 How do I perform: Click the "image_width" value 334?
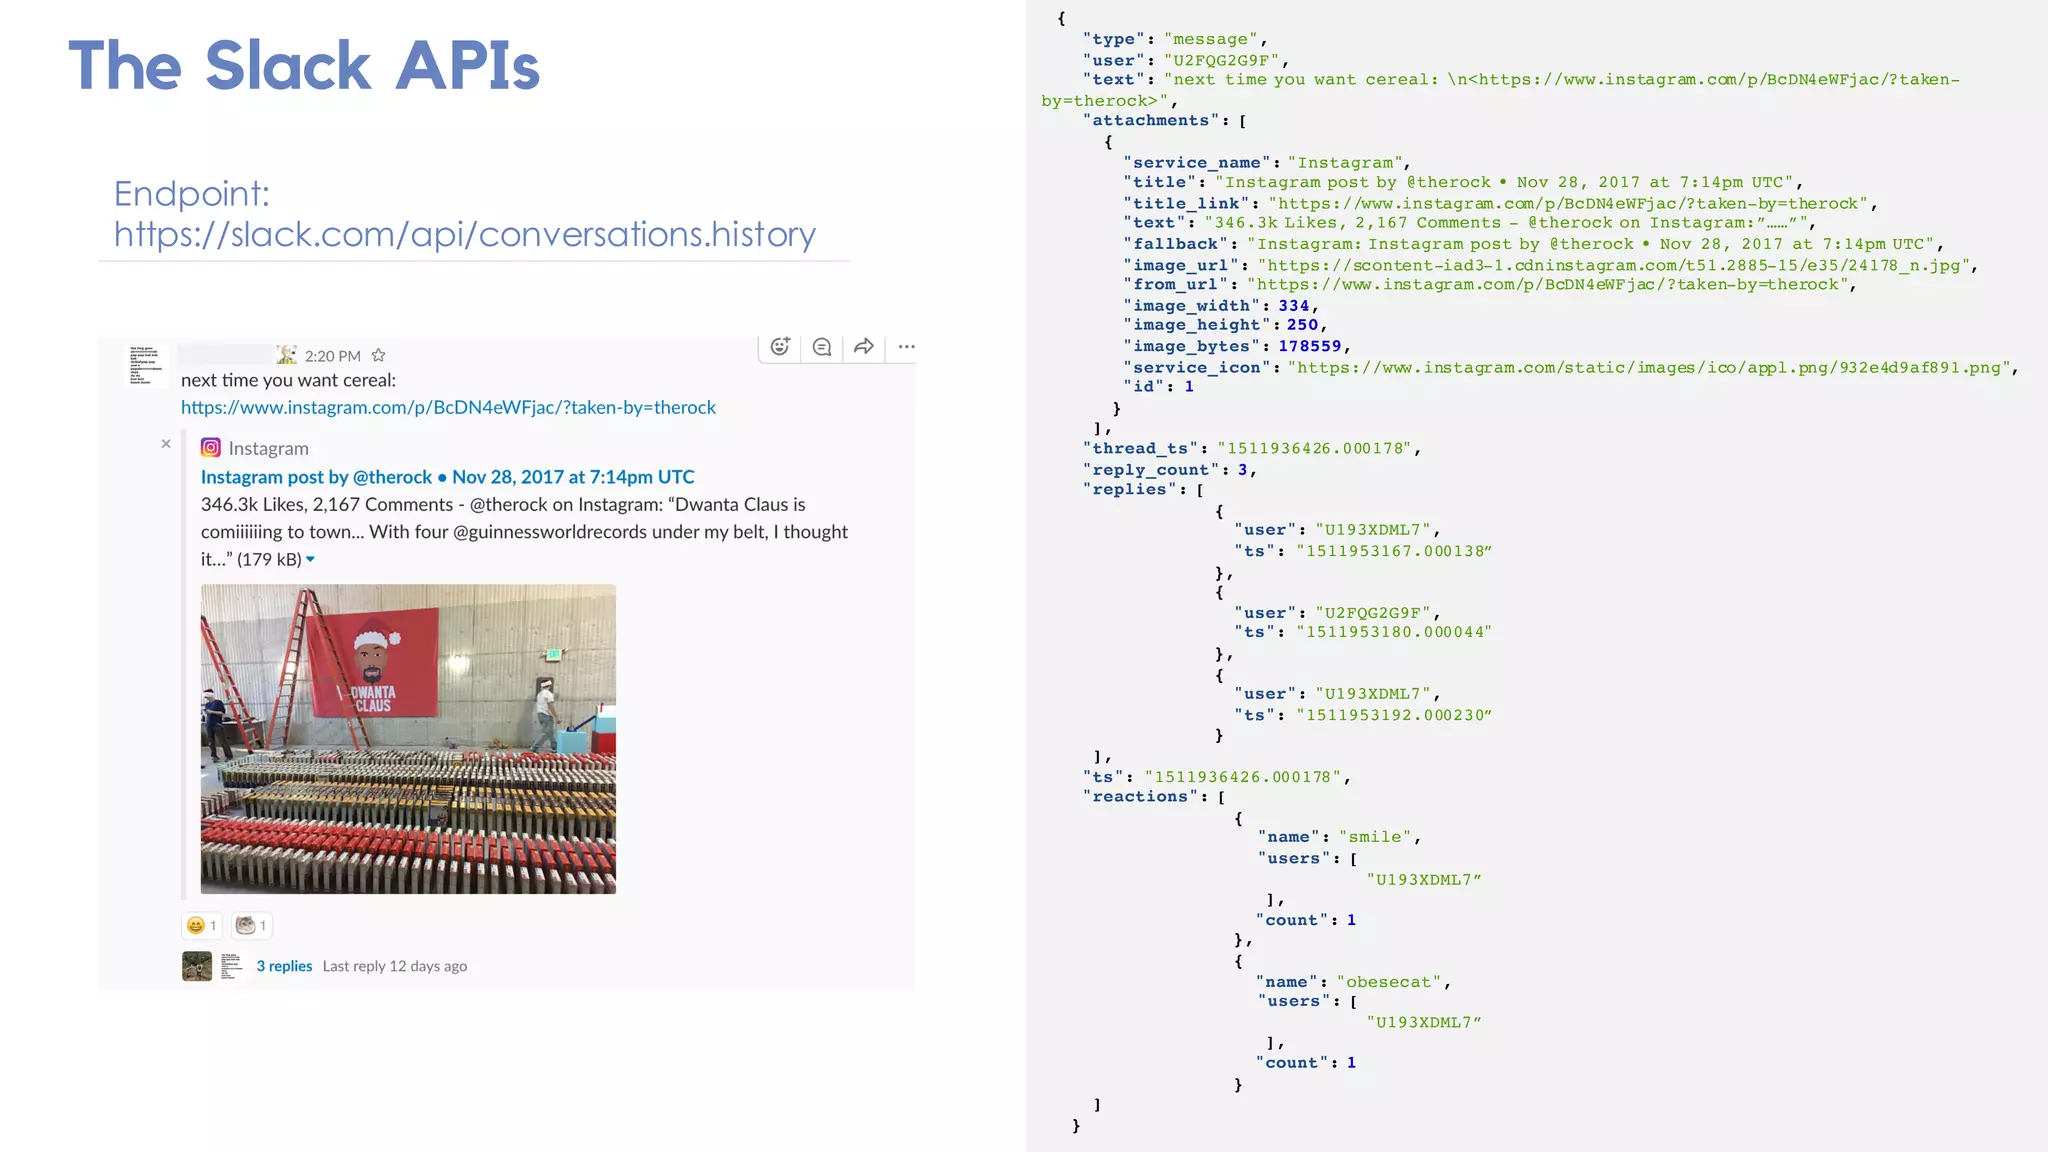[1293, 306]
